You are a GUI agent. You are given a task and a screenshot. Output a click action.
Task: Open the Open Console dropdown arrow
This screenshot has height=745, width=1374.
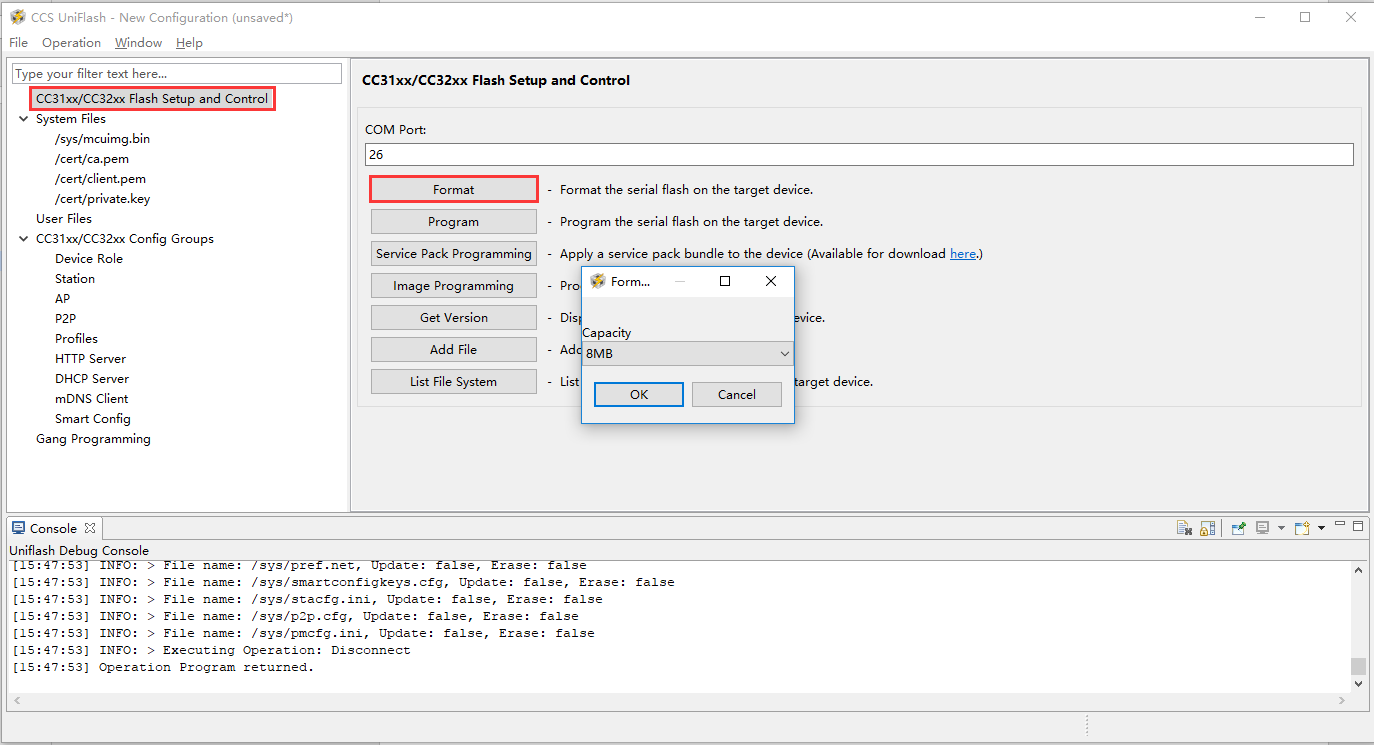(x=1321, y=528)
